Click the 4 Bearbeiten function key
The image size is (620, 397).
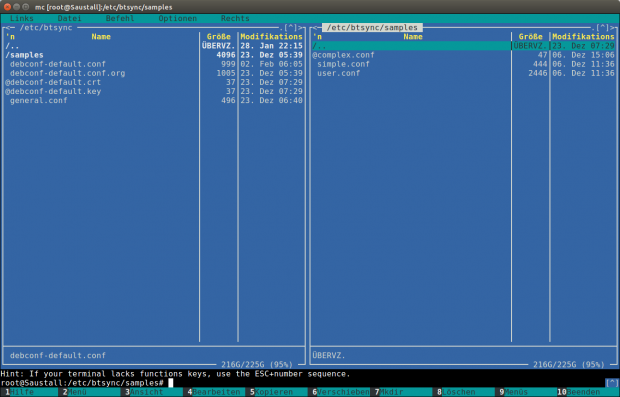point(214,392)
